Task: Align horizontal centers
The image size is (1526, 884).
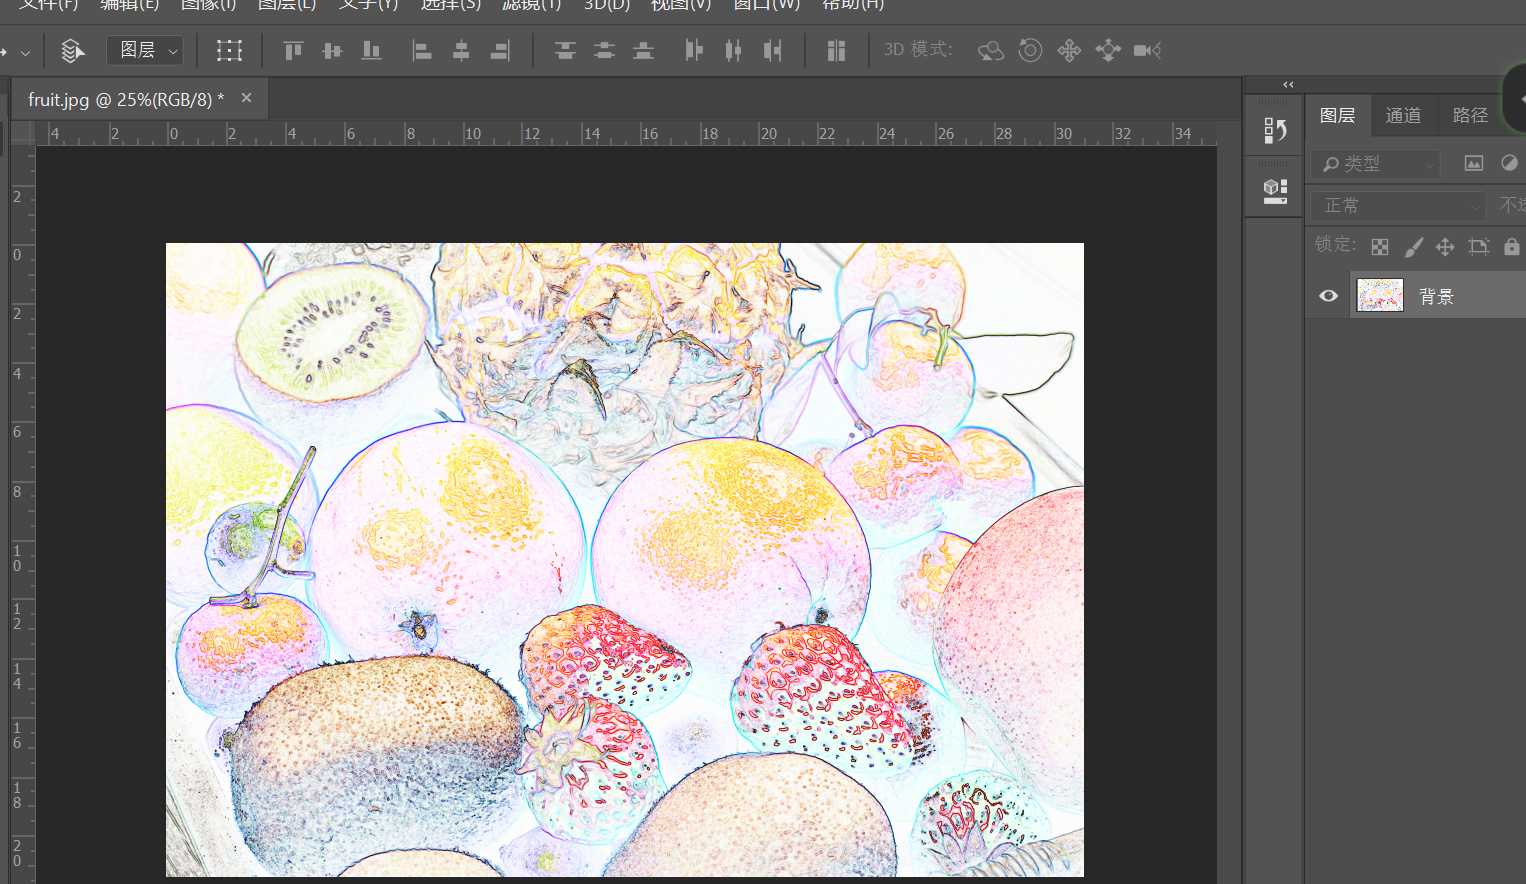Action: coord(461,50)
